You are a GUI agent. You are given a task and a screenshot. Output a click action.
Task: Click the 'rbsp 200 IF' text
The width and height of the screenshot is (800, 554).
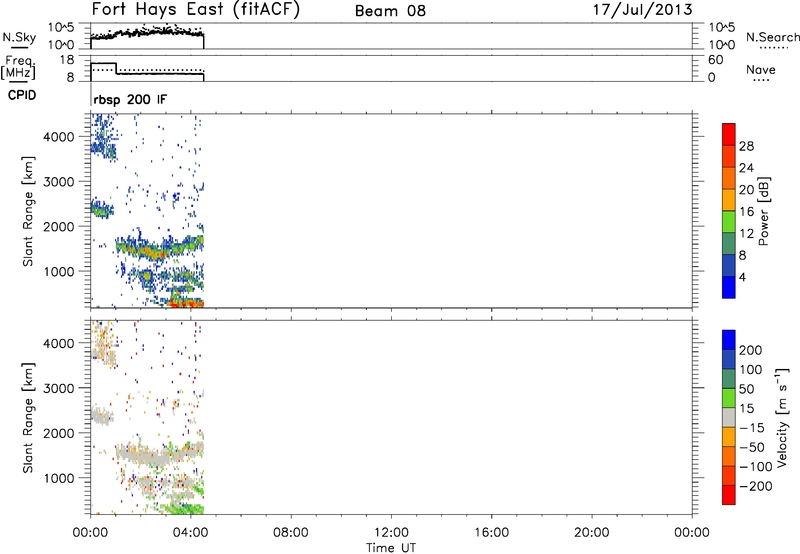point(130,99)
